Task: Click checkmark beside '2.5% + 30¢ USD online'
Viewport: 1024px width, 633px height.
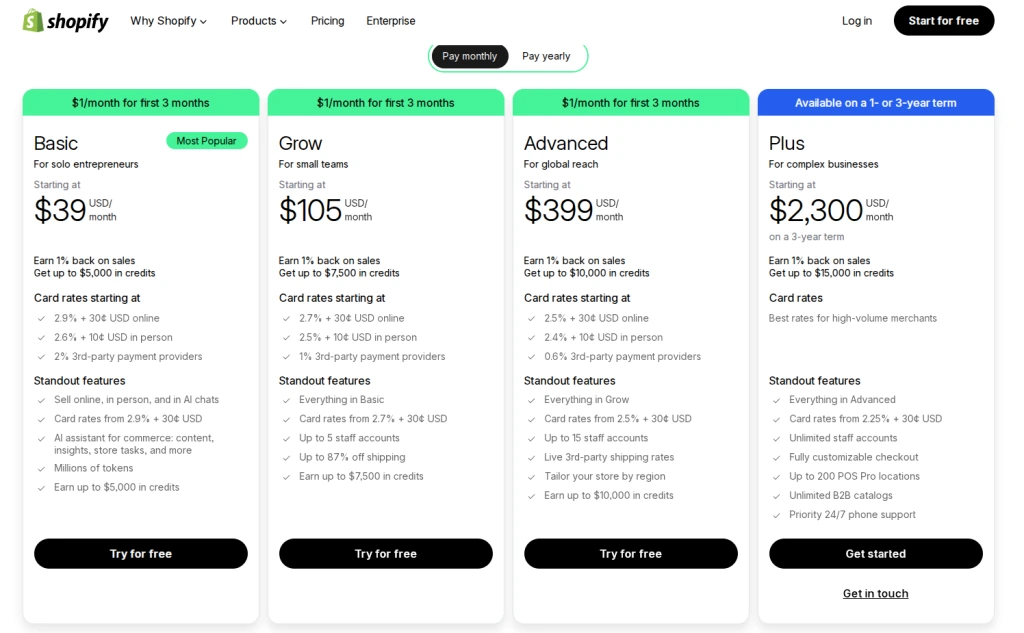Action: click(x=531, y=319)
